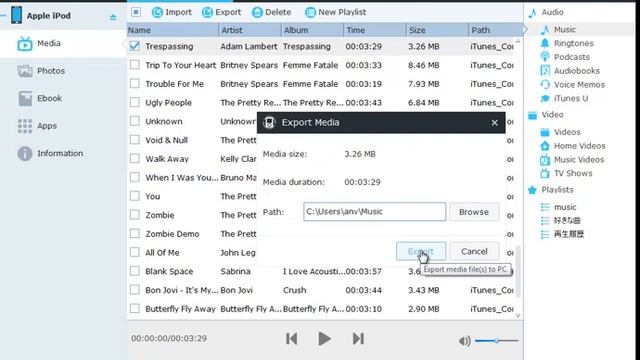The image size is (640, 360).
Task: Open the Audiobooks category
Action: click(576, 71)
